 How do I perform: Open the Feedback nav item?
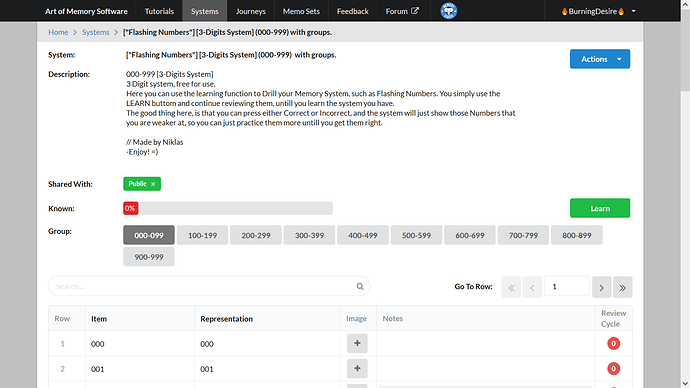pyautogui.click(x=352, y=11)
